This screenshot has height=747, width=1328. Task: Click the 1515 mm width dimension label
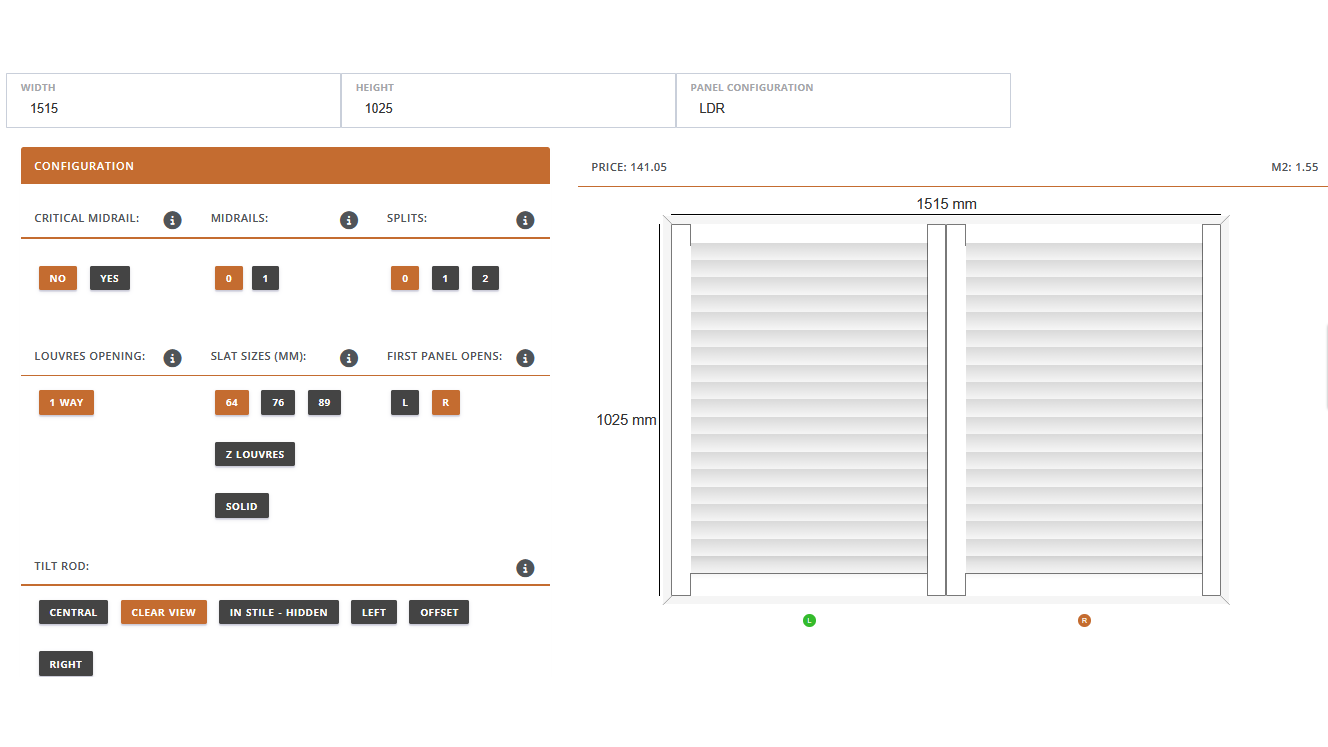pos(946,204)
